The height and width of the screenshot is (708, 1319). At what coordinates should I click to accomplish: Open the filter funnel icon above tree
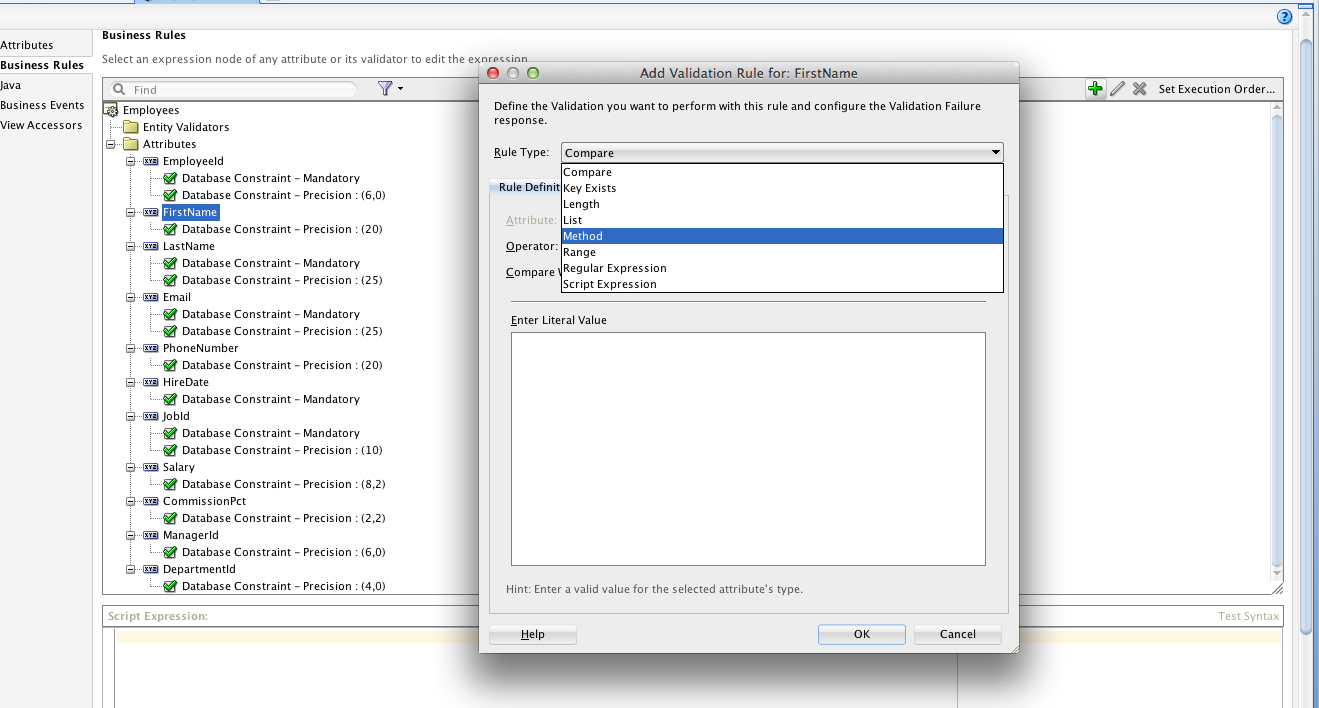[385, 88]
